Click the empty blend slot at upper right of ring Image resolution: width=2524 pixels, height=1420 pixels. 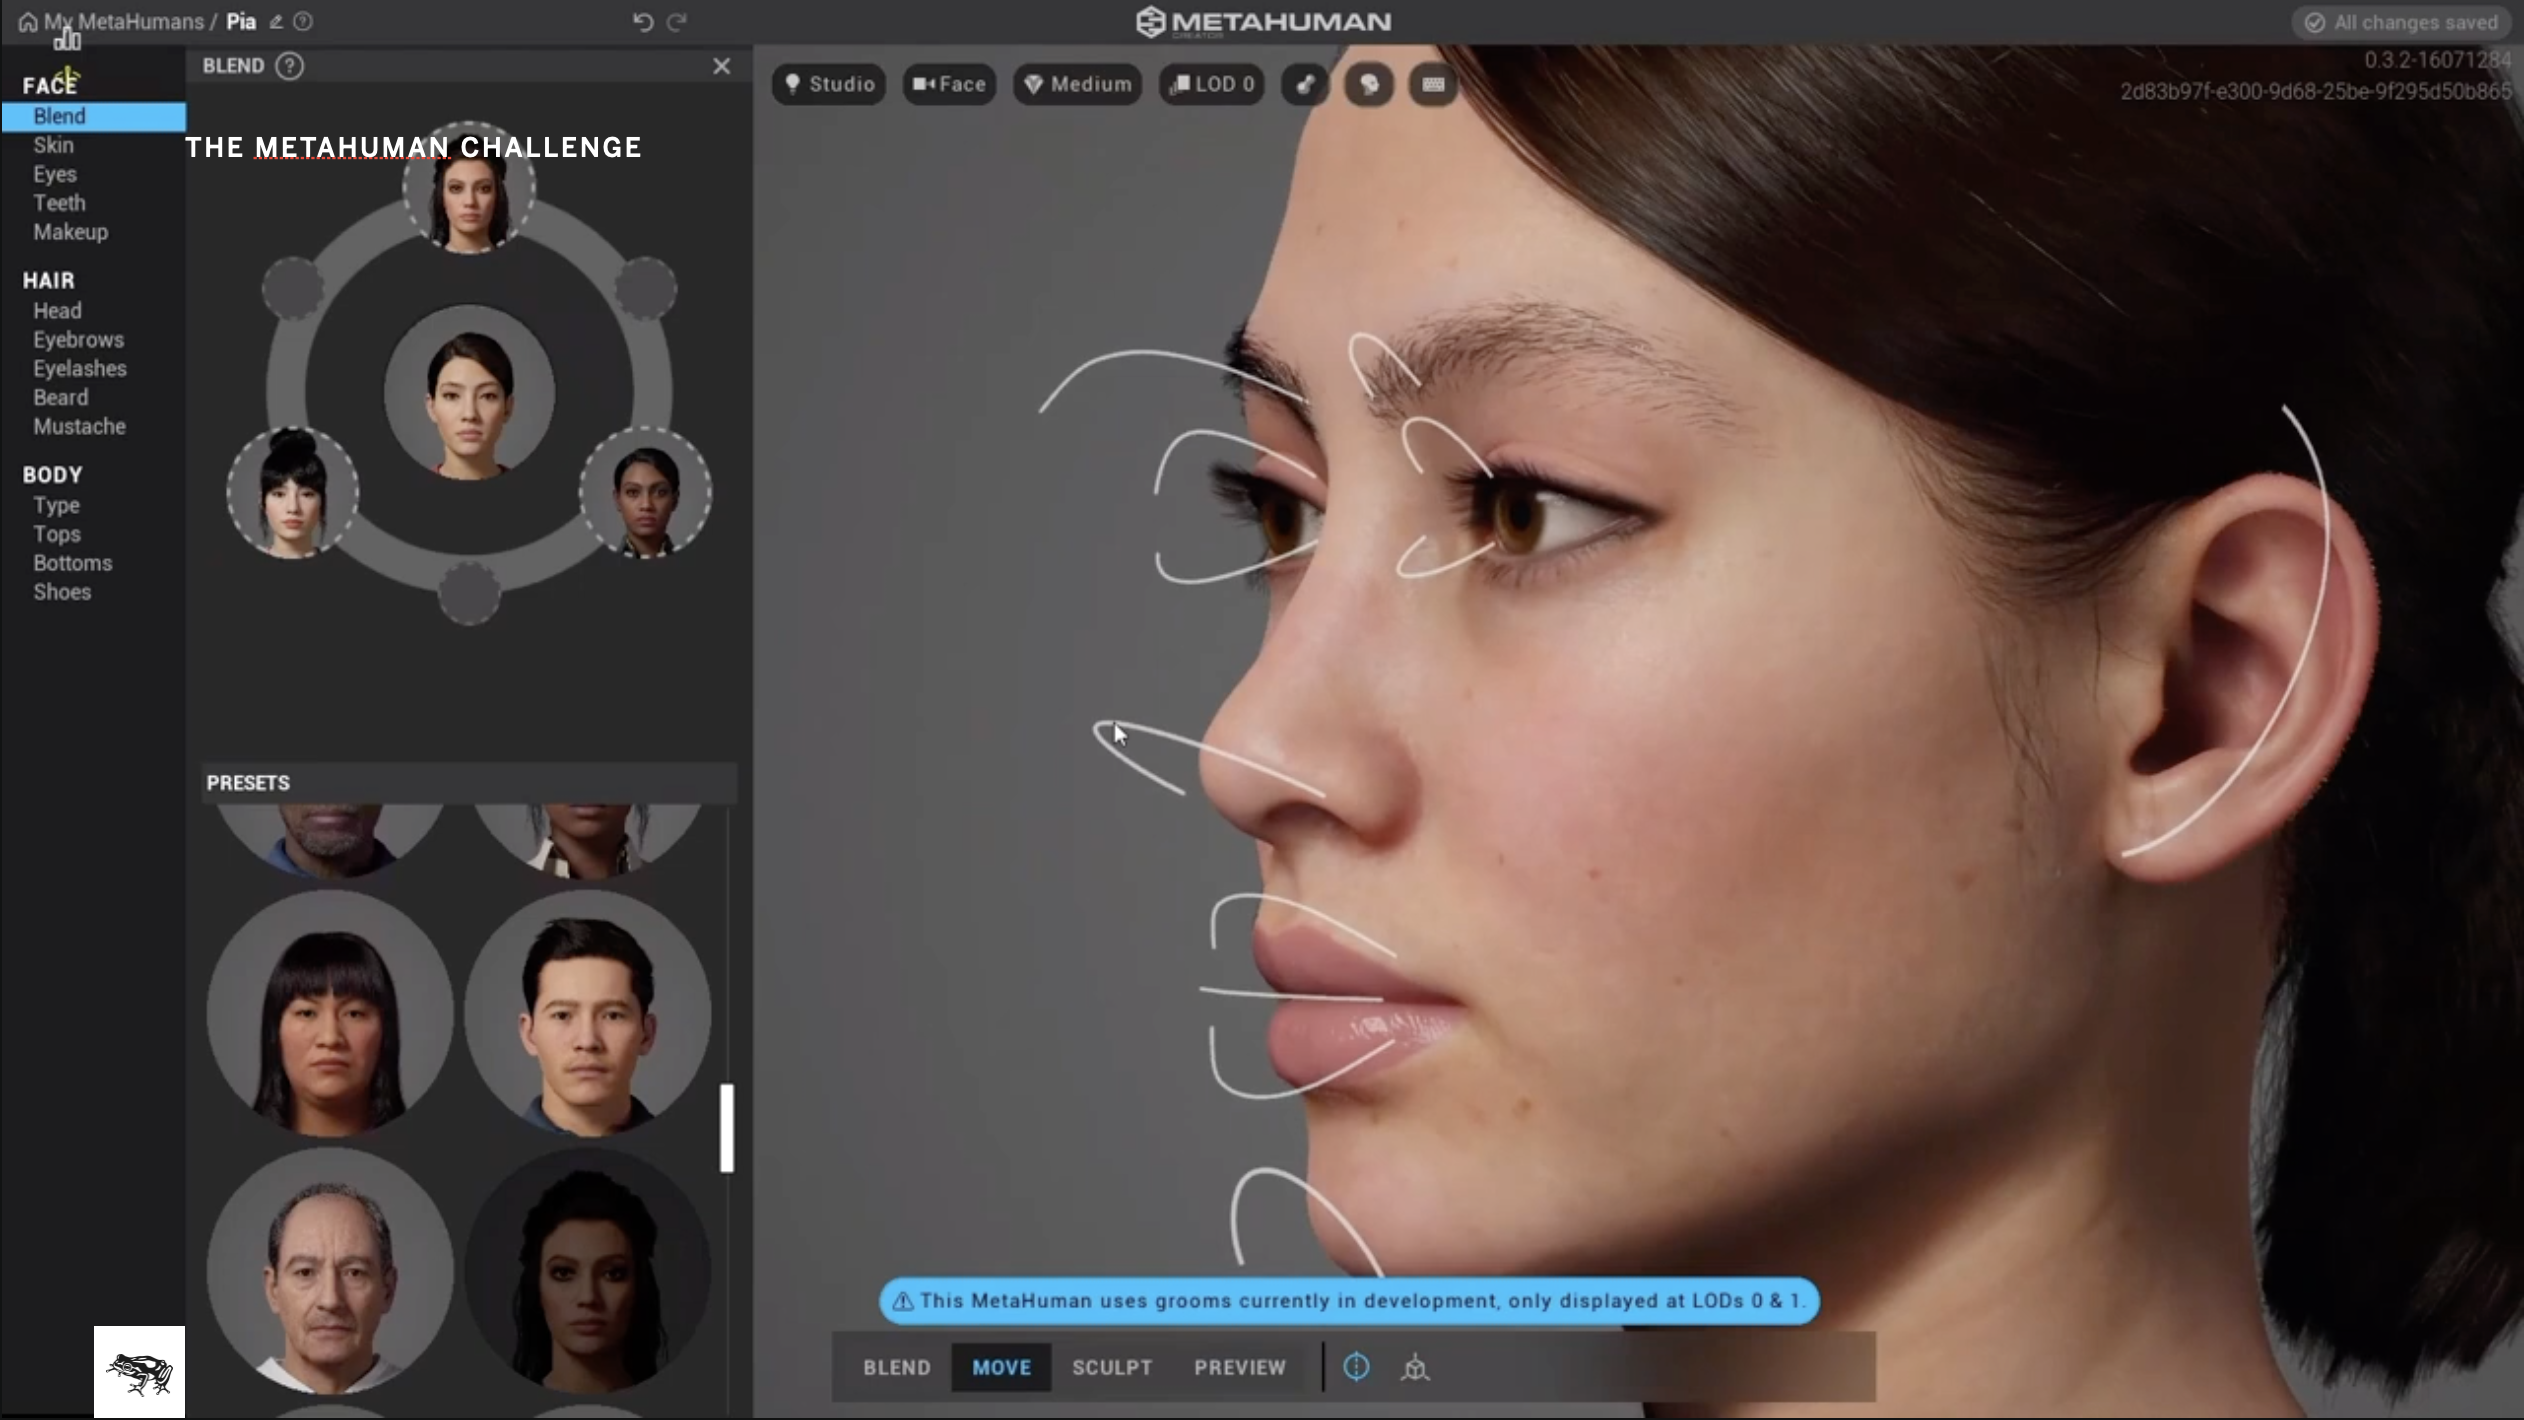coord(645,289)
